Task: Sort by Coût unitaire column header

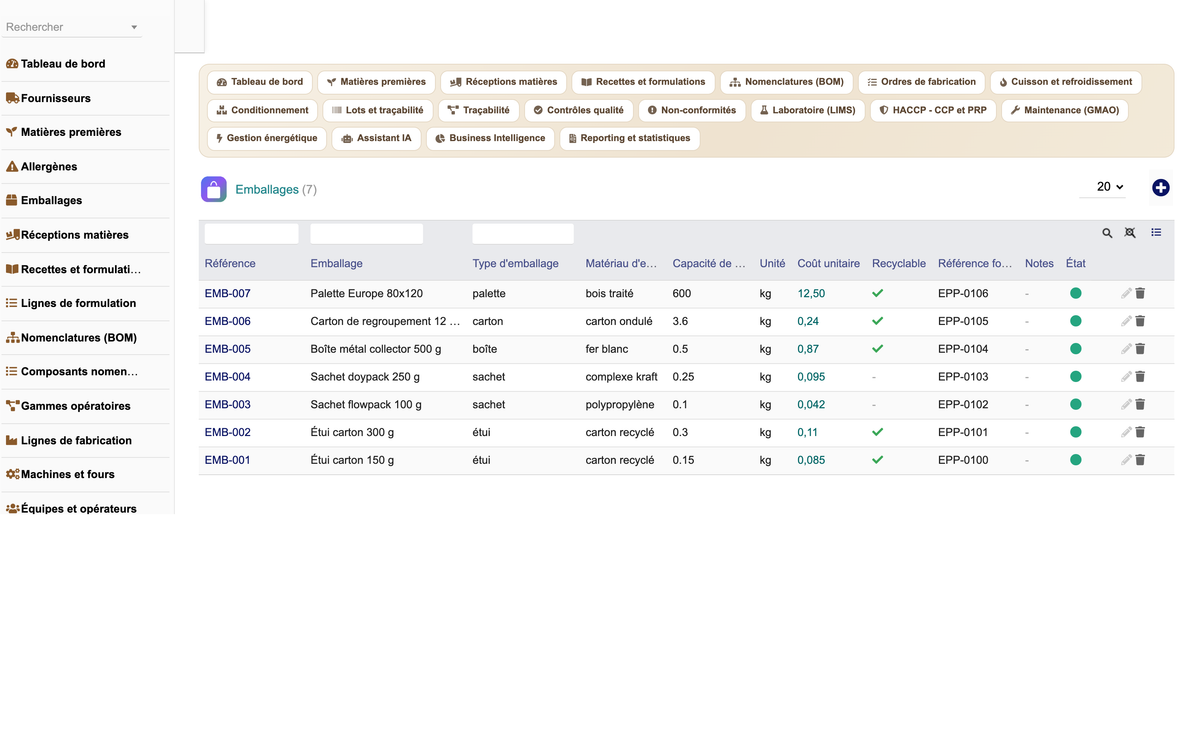Action: [829, 264]
